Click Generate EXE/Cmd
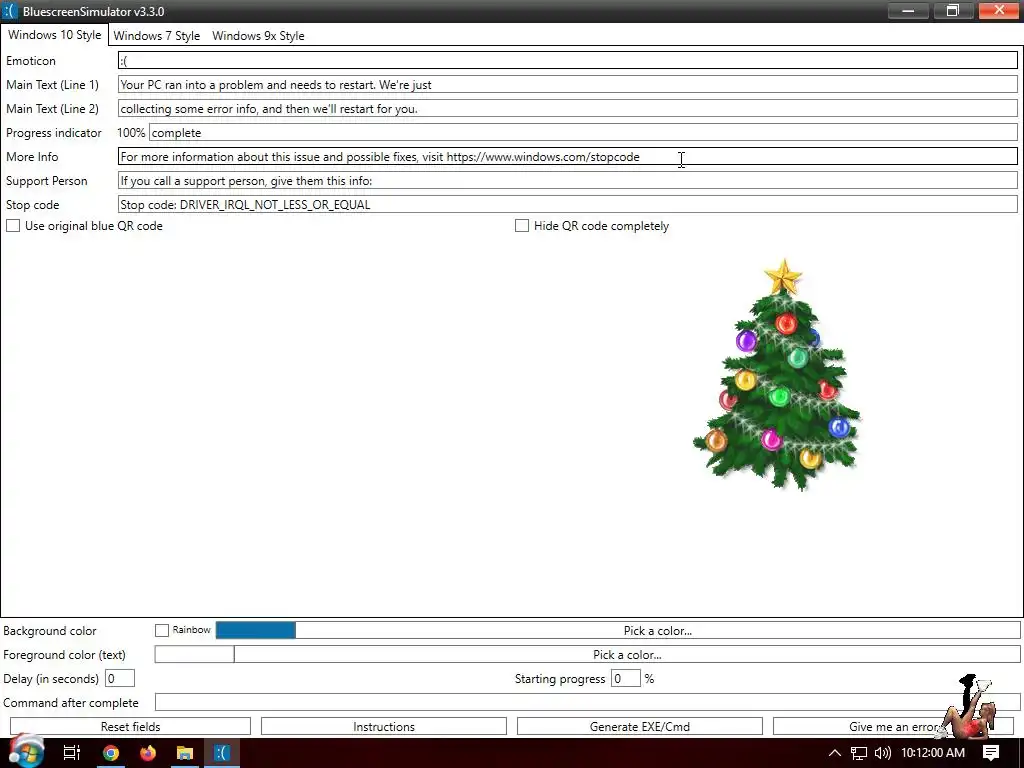 click(x=640, y=727)
